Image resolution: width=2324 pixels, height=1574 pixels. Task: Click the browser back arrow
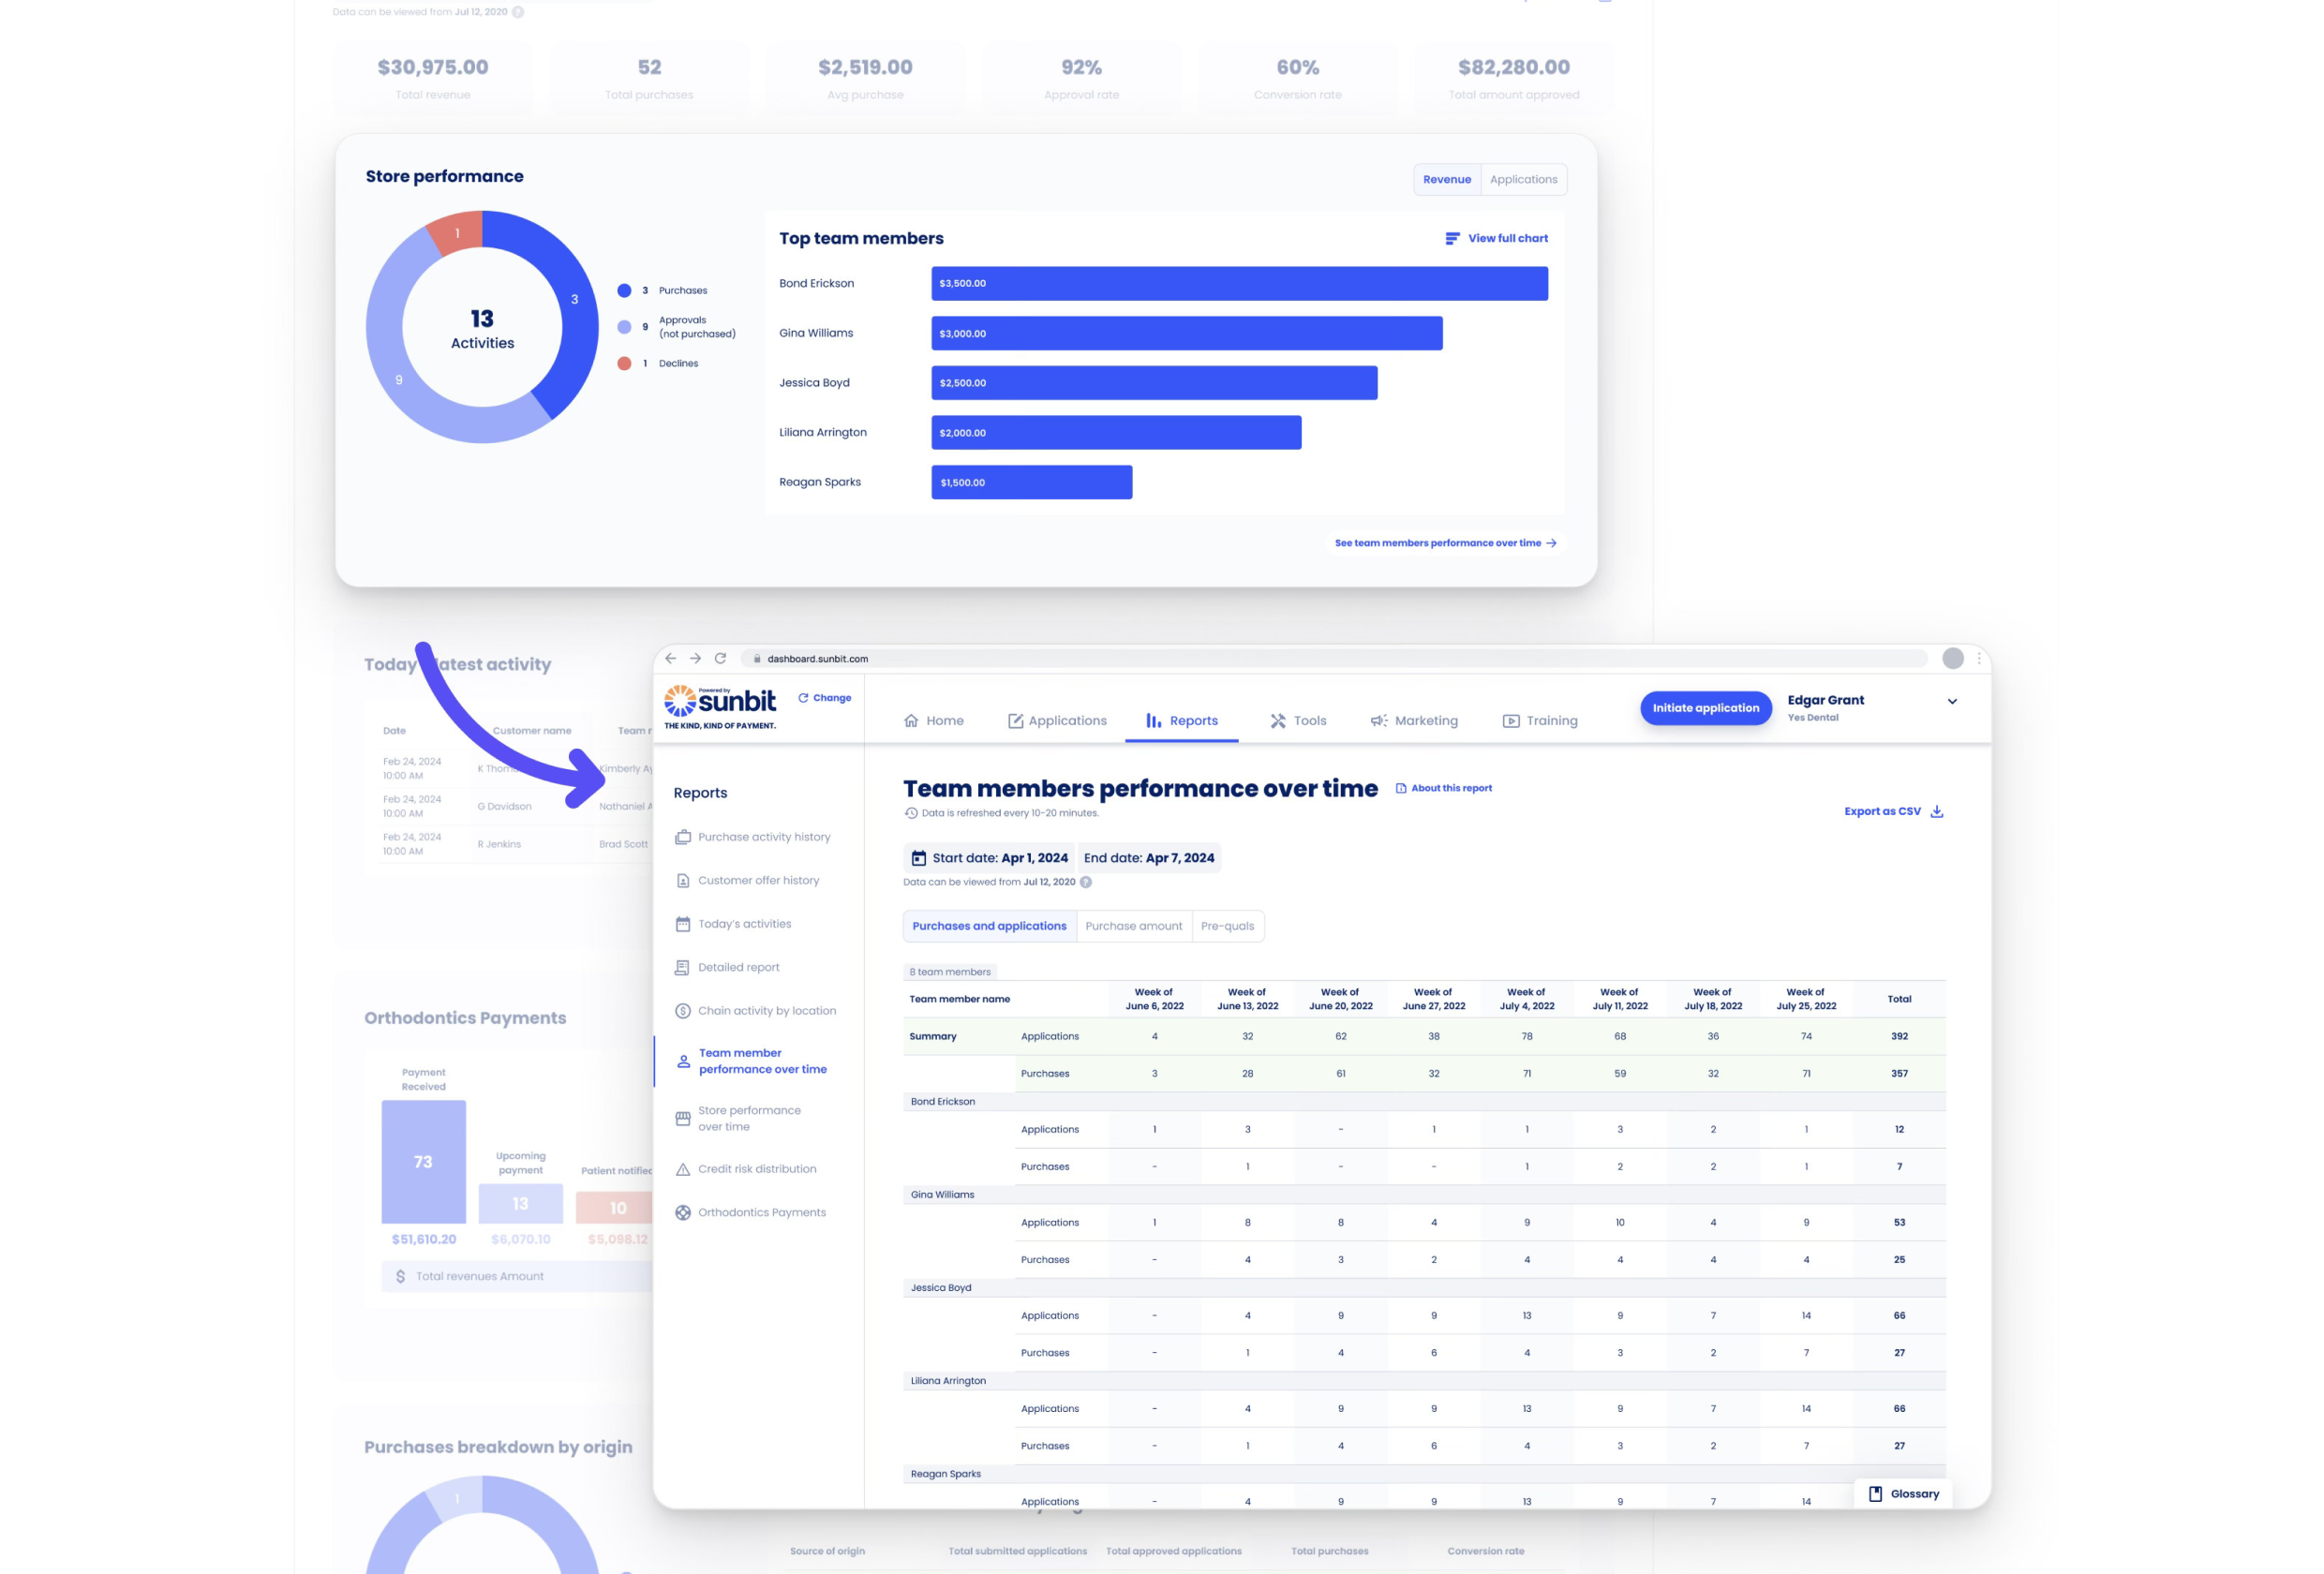tap(670, 658)
